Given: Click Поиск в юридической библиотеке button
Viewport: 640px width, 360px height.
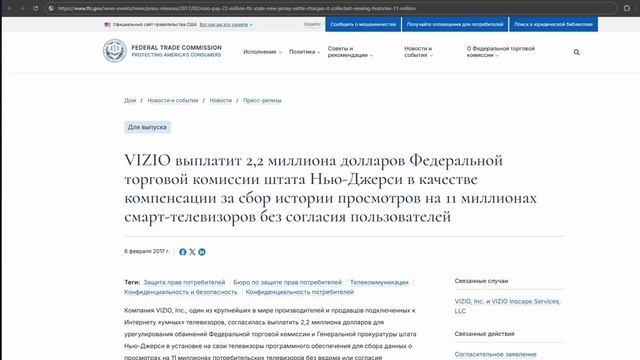Looking at the screenshot, I should point(553,24).
